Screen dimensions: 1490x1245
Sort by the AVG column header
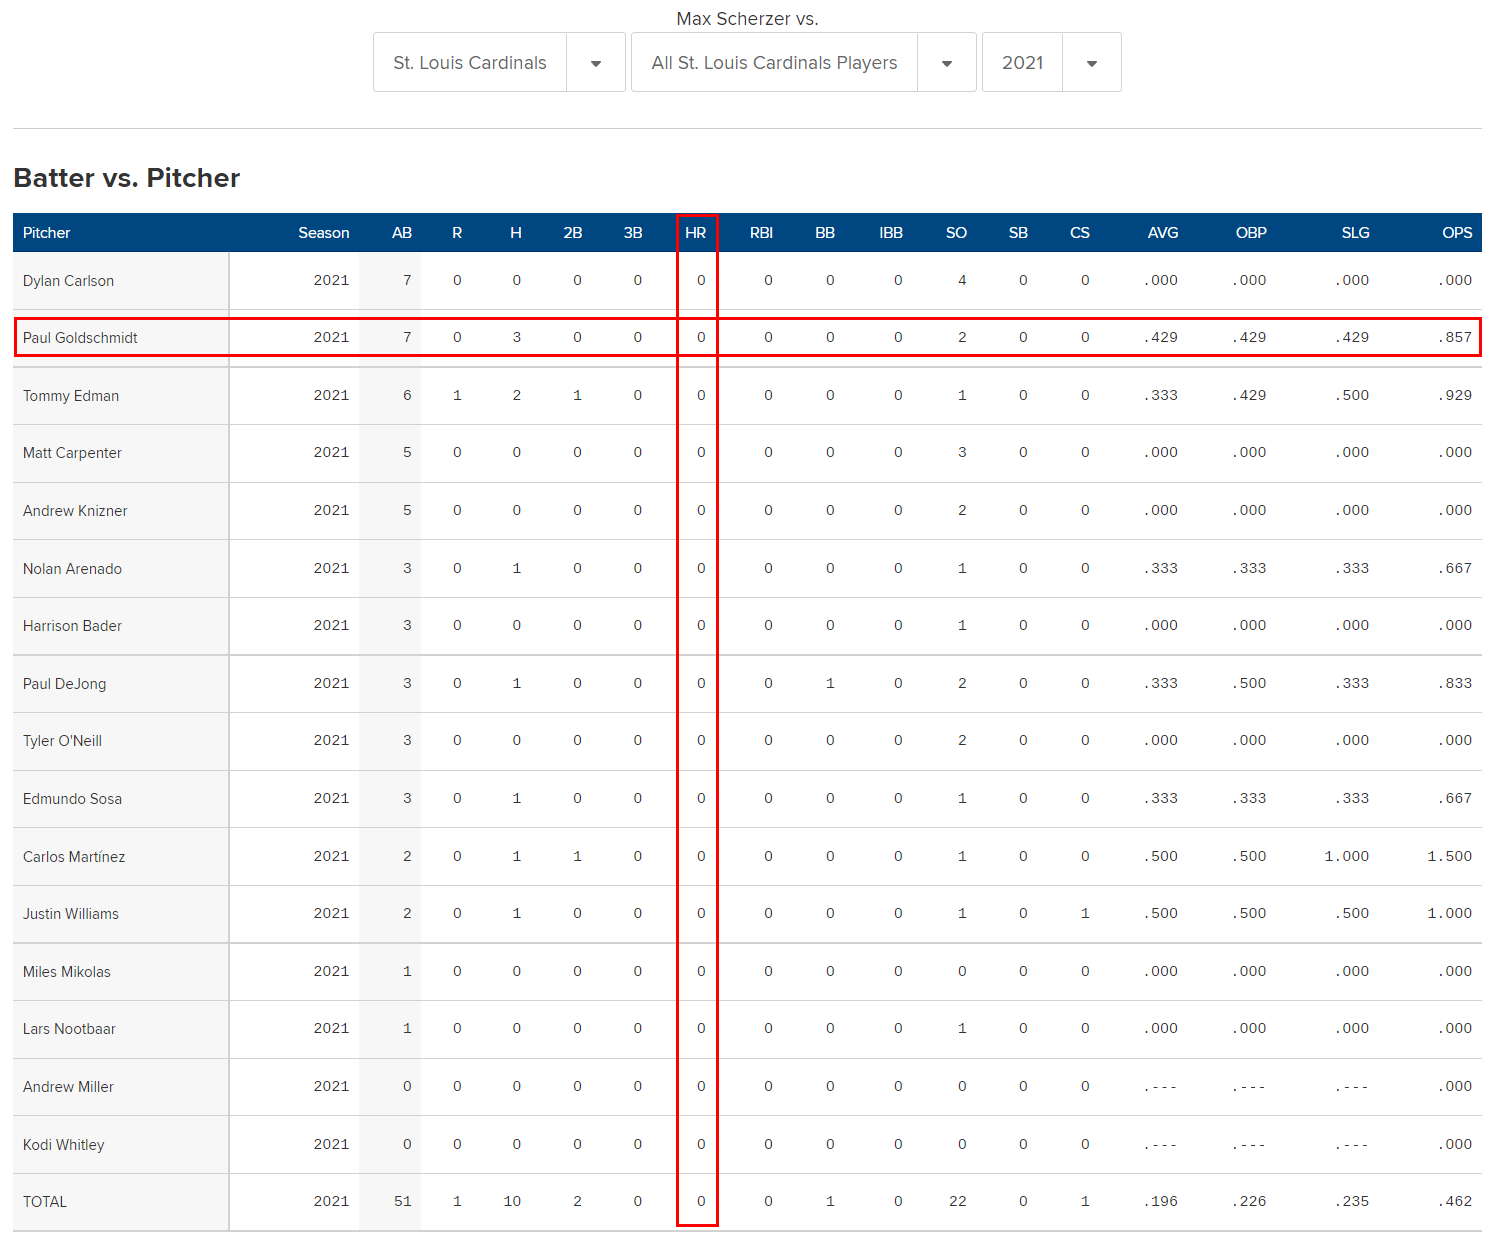(x=1163, y=232)
